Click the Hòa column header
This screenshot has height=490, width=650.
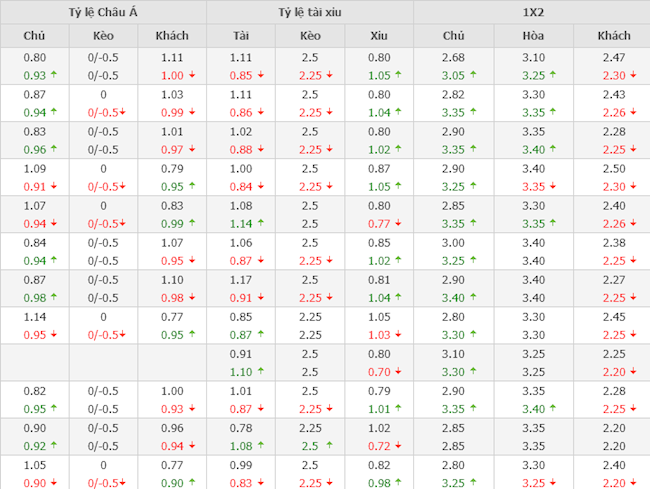[x=532, y=36]
